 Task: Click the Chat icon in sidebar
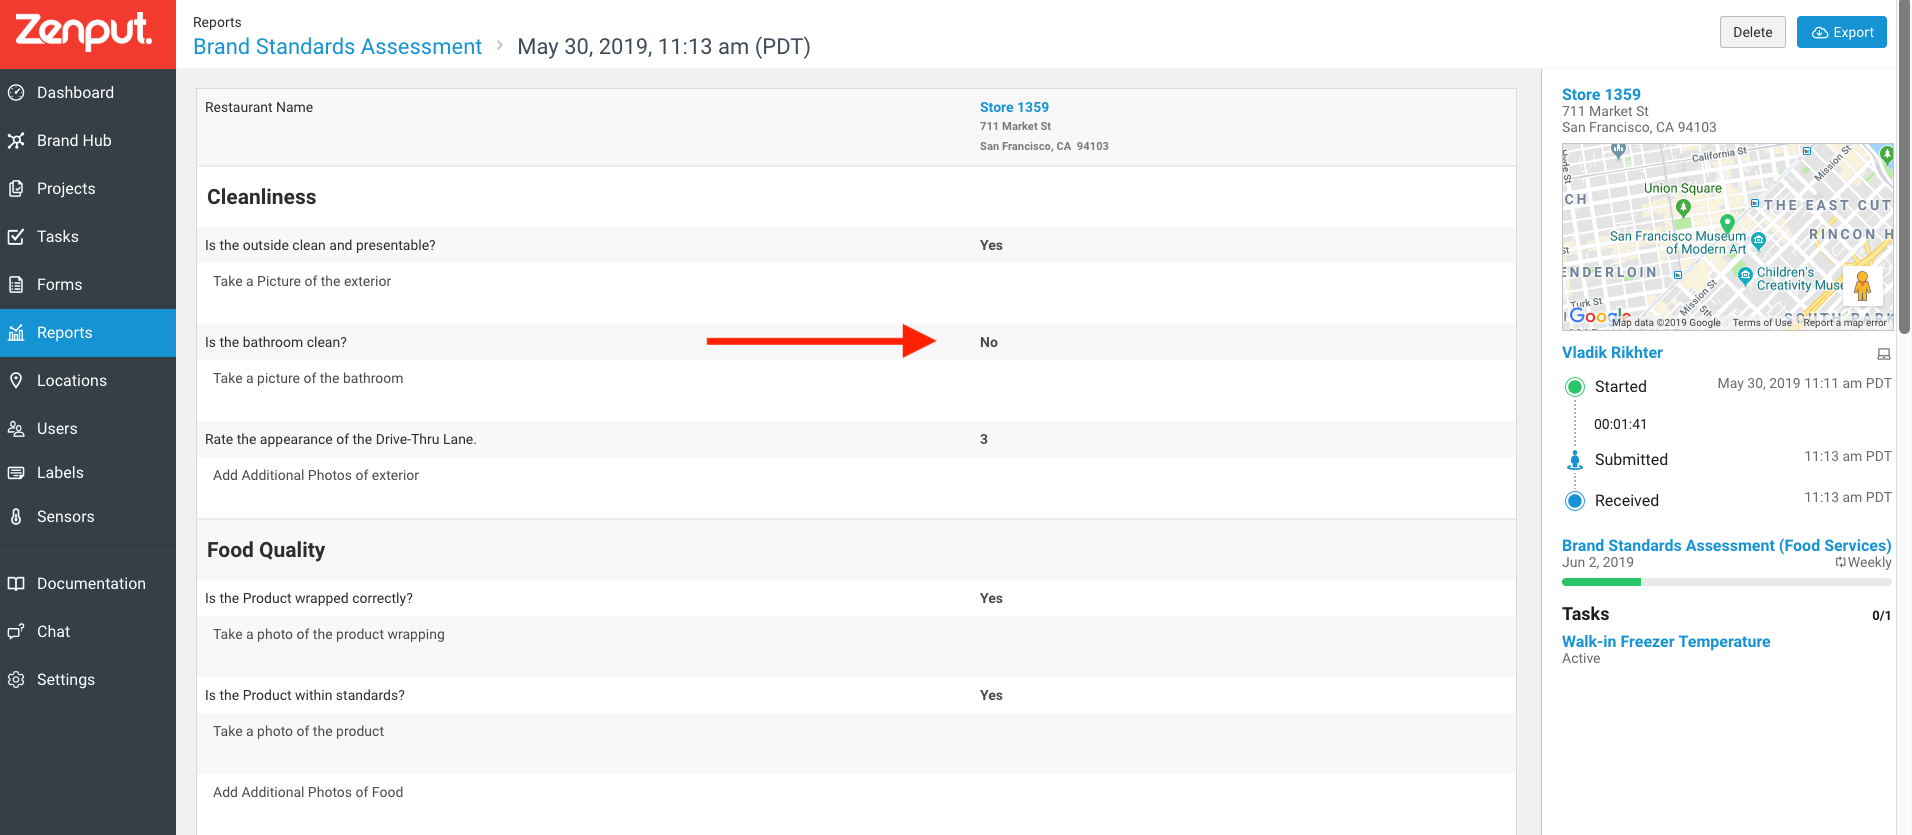pyautogui.click(x=16, y=632)
